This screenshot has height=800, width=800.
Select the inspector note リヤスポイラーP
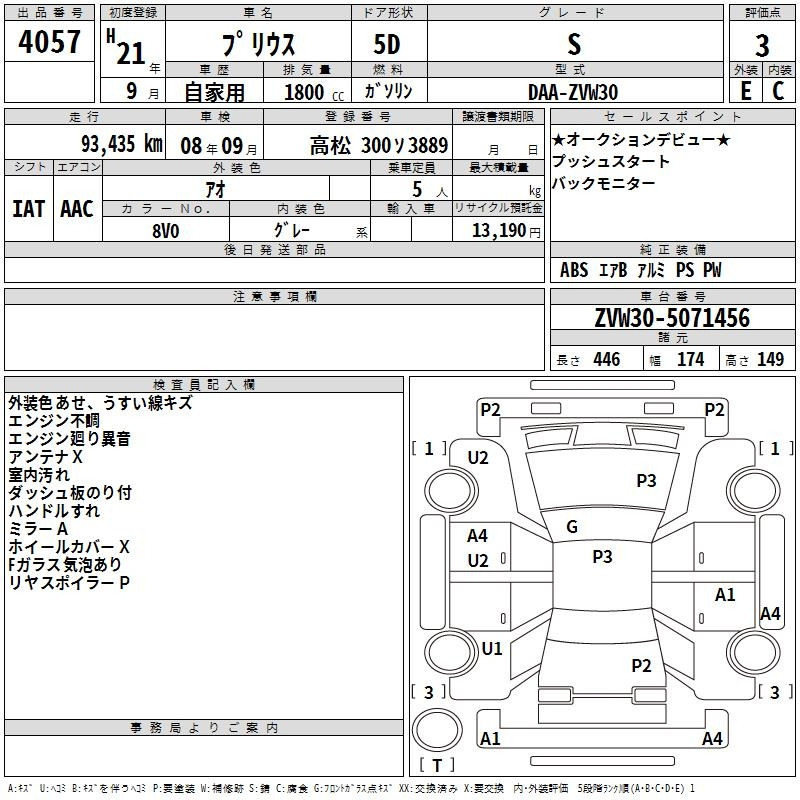[x=68, y=583]
